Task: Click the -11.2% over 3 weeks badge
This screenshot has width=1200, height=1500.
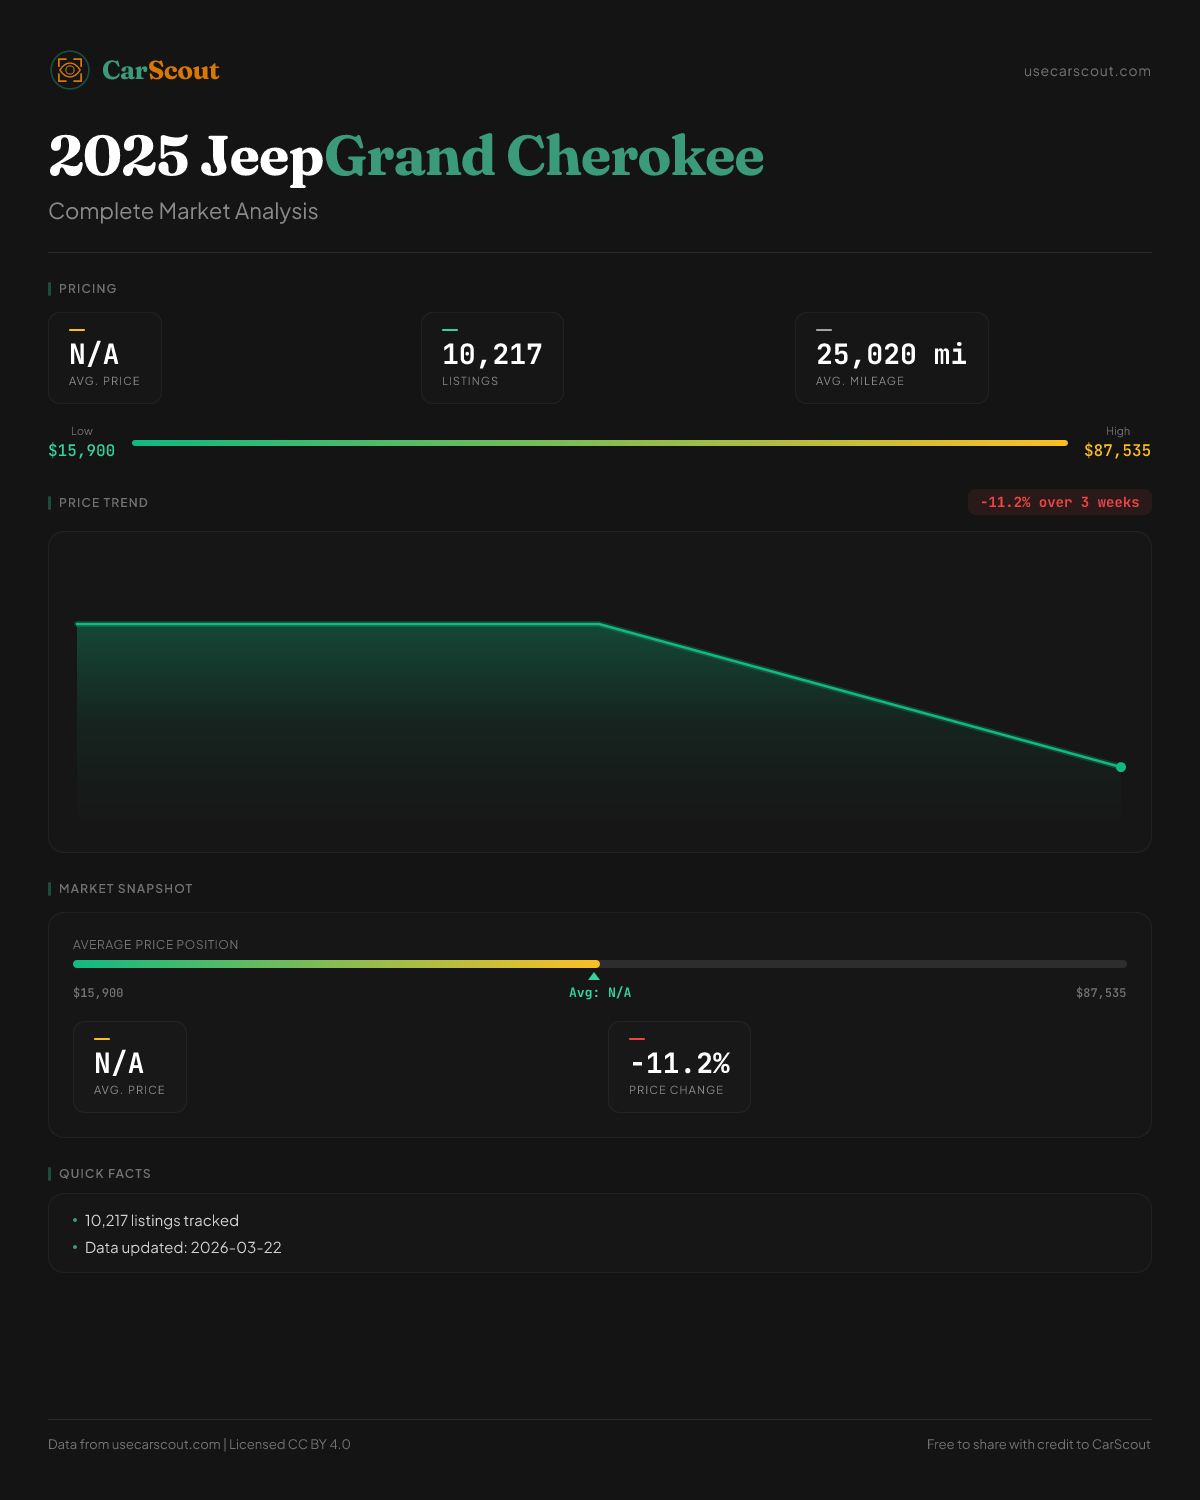Action: (1059, 502)
